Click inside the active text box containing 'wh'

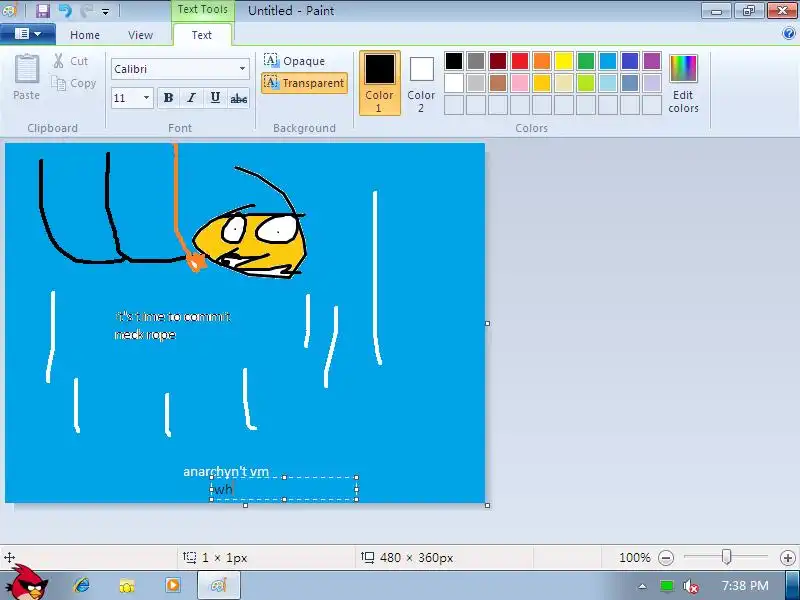coord(284,489)
